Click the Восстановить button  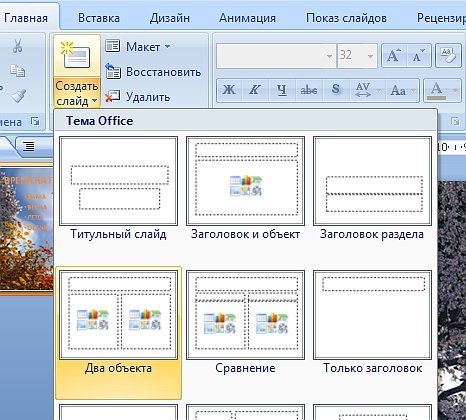[x=153, y=72]
